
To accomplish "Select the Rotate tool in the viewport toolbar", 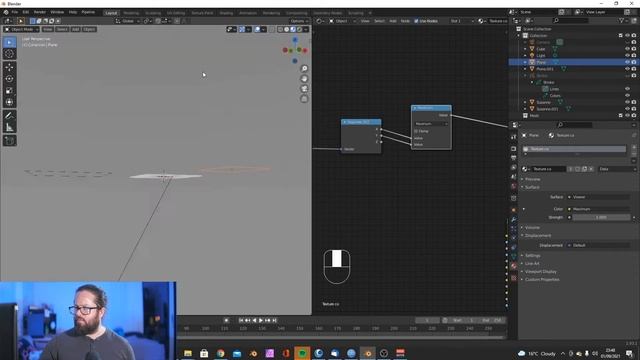I will tap(9, 79).
